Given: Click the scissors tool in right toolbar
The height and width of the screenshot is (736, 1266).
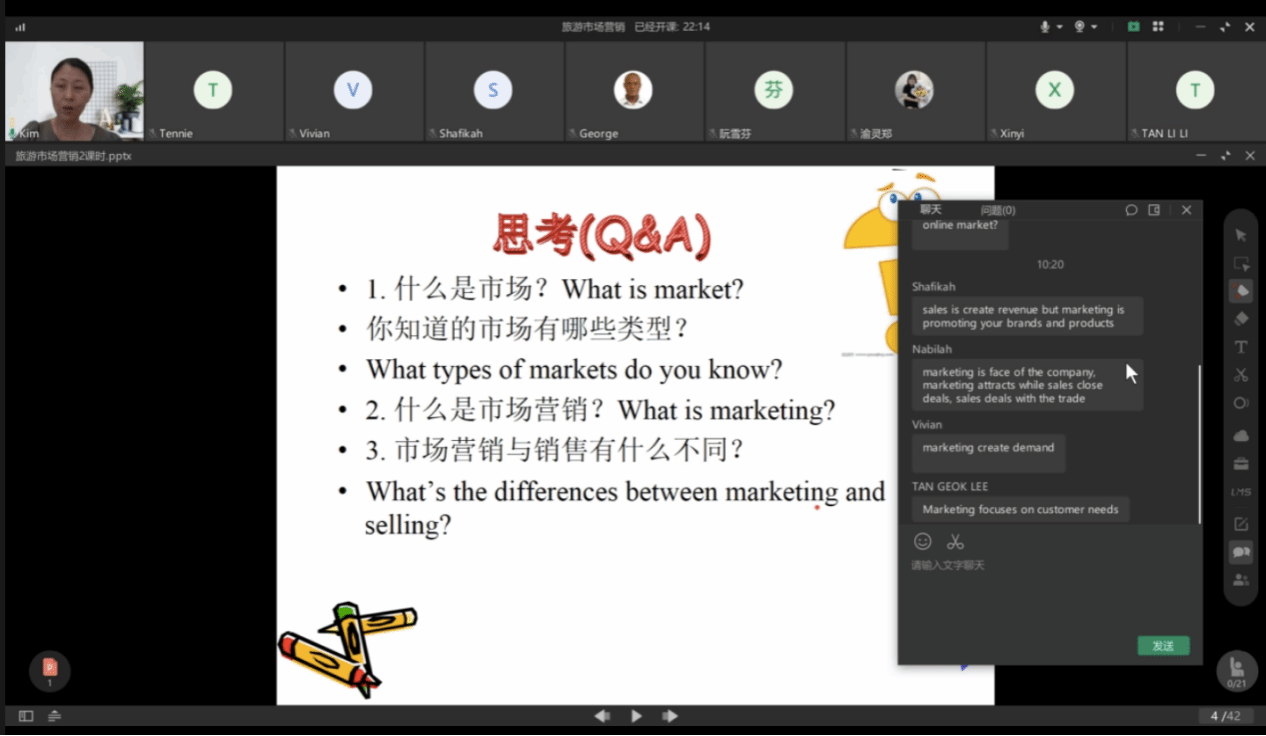Looking at the screenshot, I should tap(1241, 375).
